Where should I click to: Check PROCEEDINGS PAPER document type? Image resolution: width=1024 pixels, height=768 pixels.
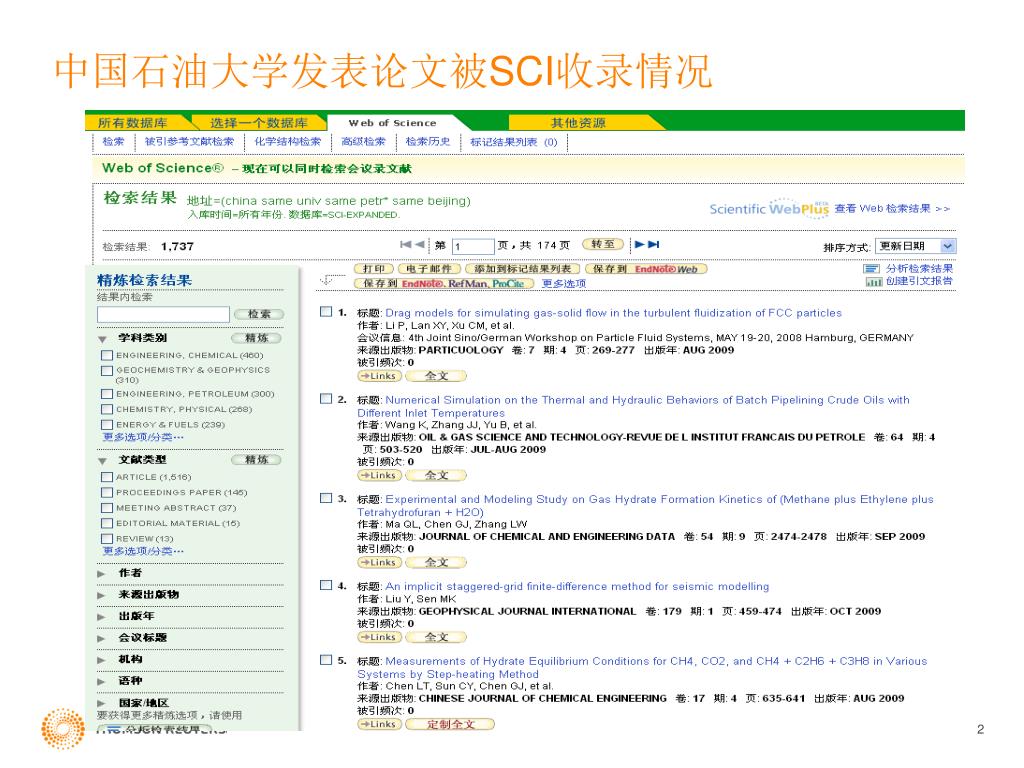point(107,492)
